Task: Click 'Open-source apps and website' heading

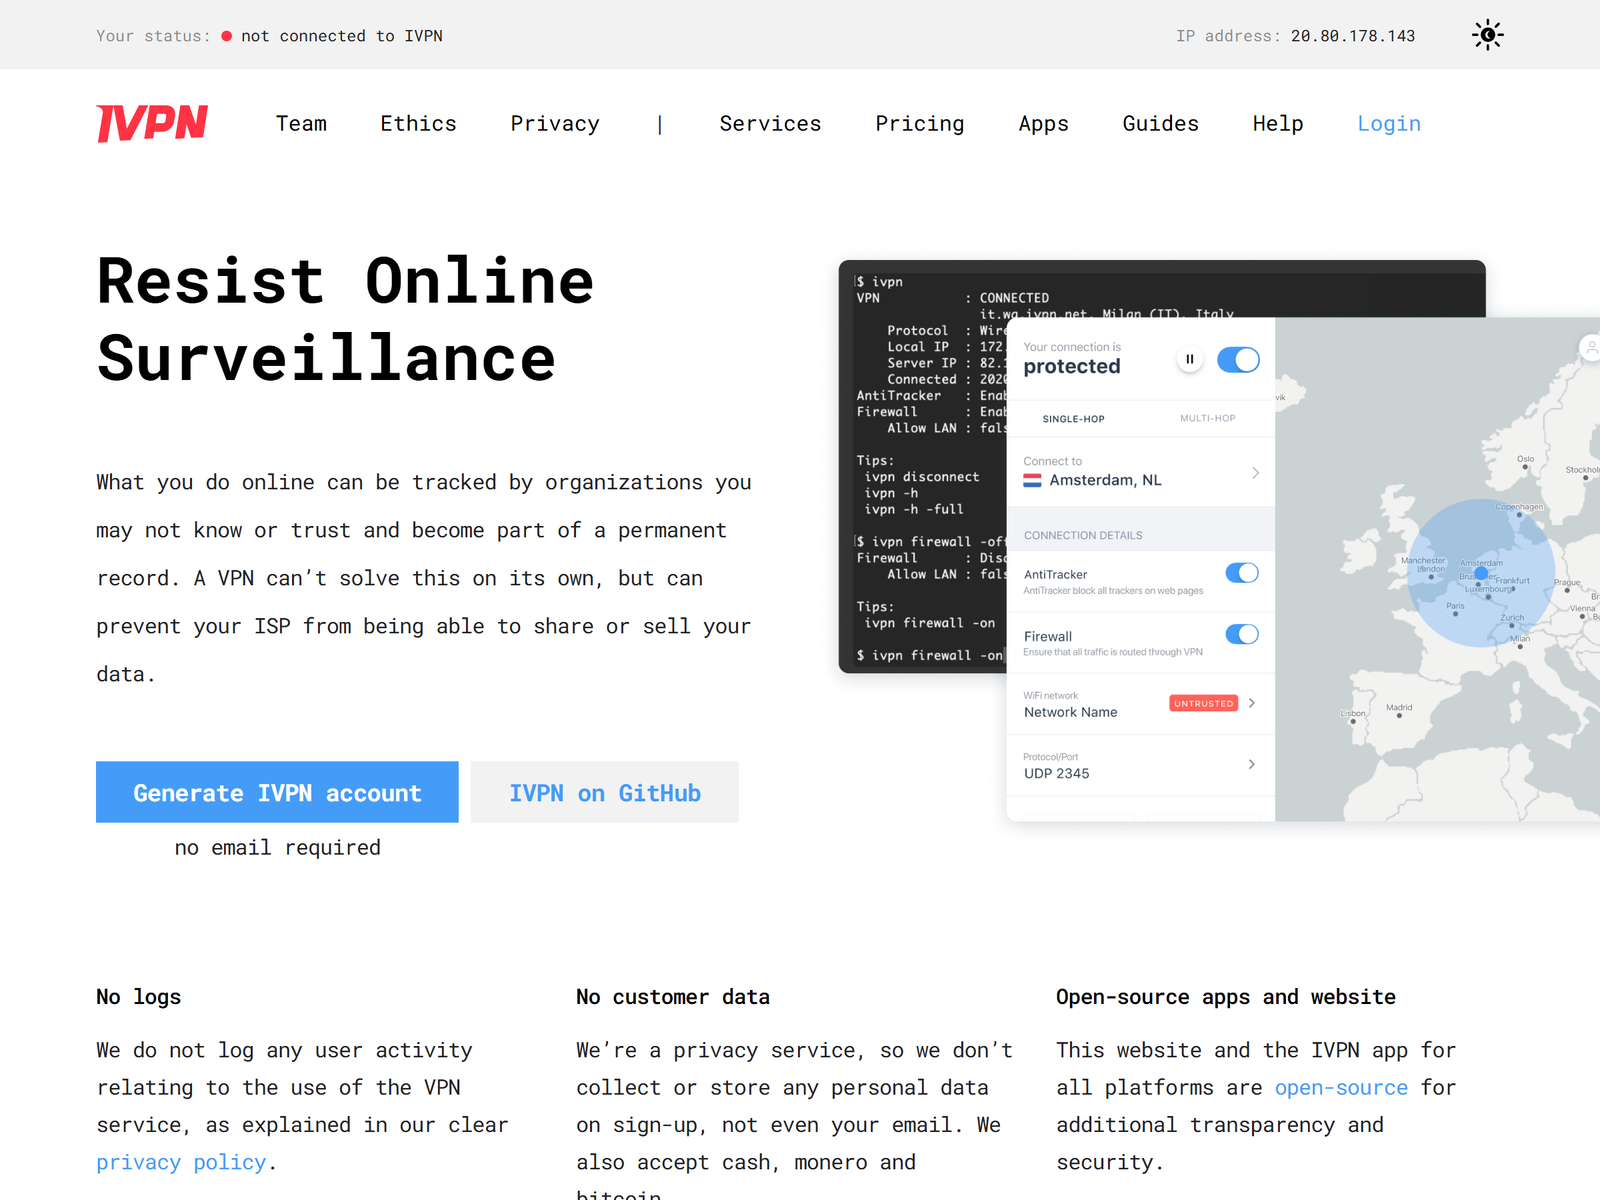Action: coord(1226,997)
